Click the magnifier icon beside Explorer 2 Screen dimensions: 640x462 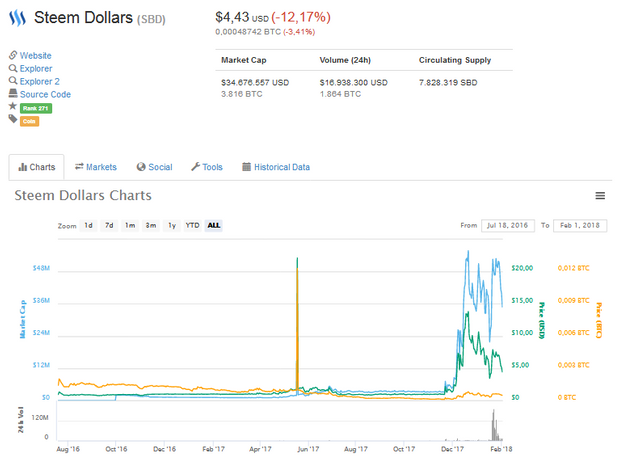[13, 81]
